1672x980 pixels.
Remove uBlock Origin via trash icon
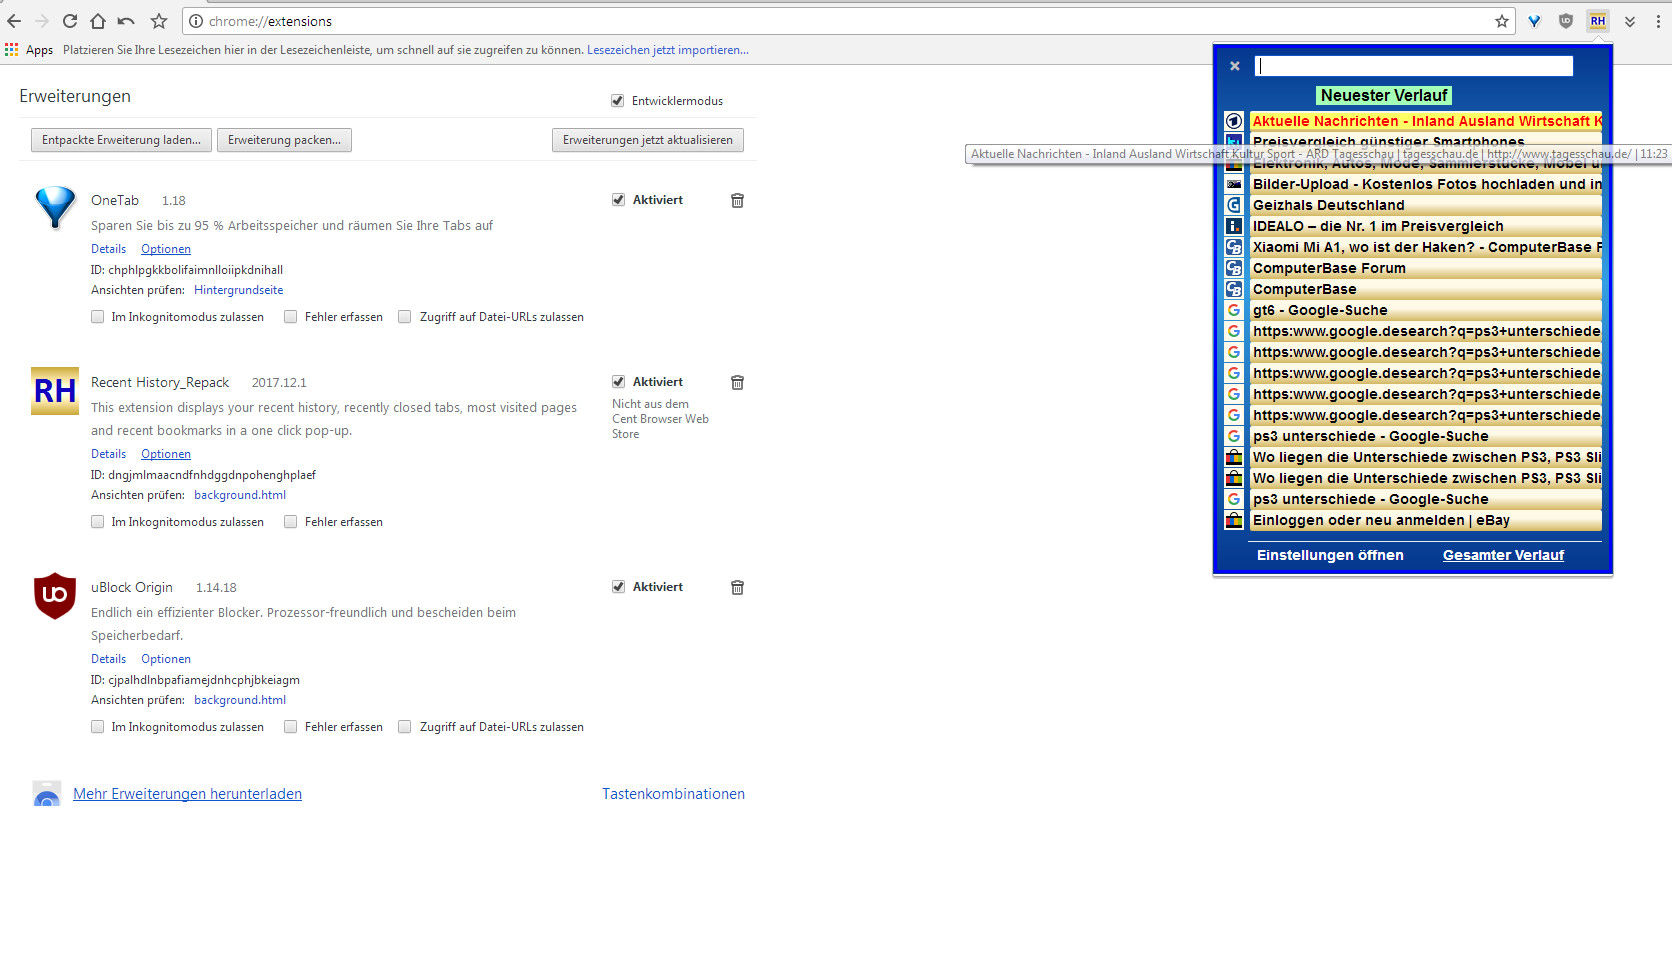[737, 587]
